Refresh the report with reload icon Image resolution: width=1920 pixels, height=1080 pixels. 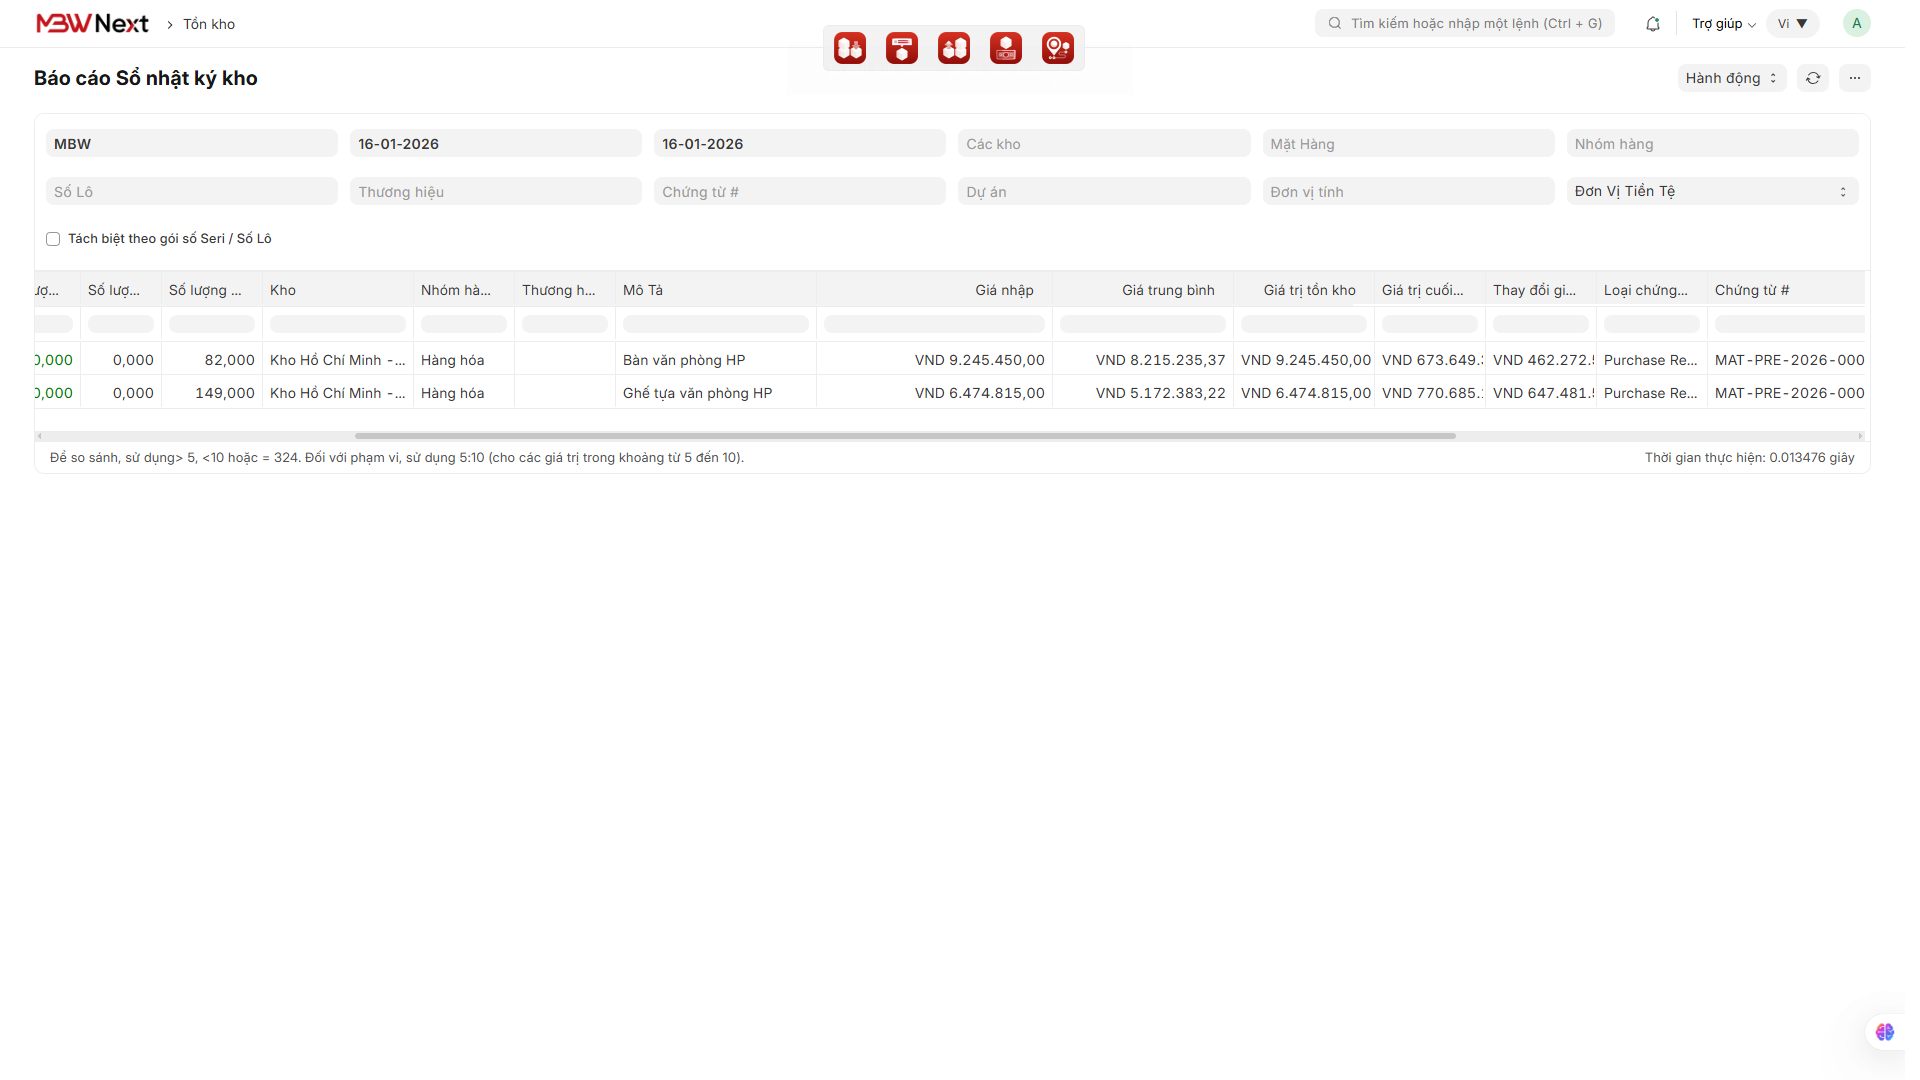tap(1813, 78)
